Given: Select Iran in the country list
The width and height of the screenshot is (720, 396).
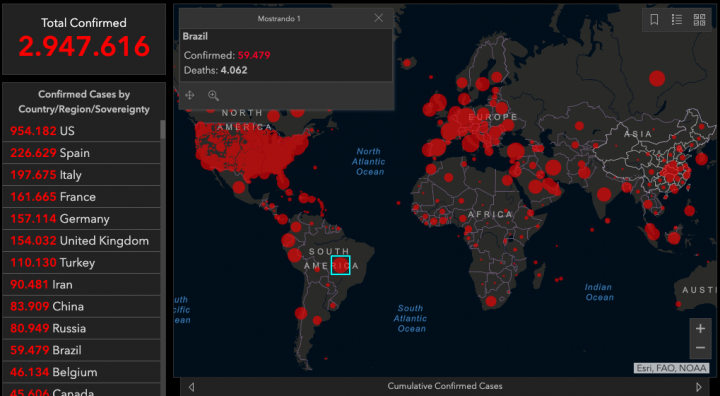Looking at the screenshot, I should coord(81,284).
